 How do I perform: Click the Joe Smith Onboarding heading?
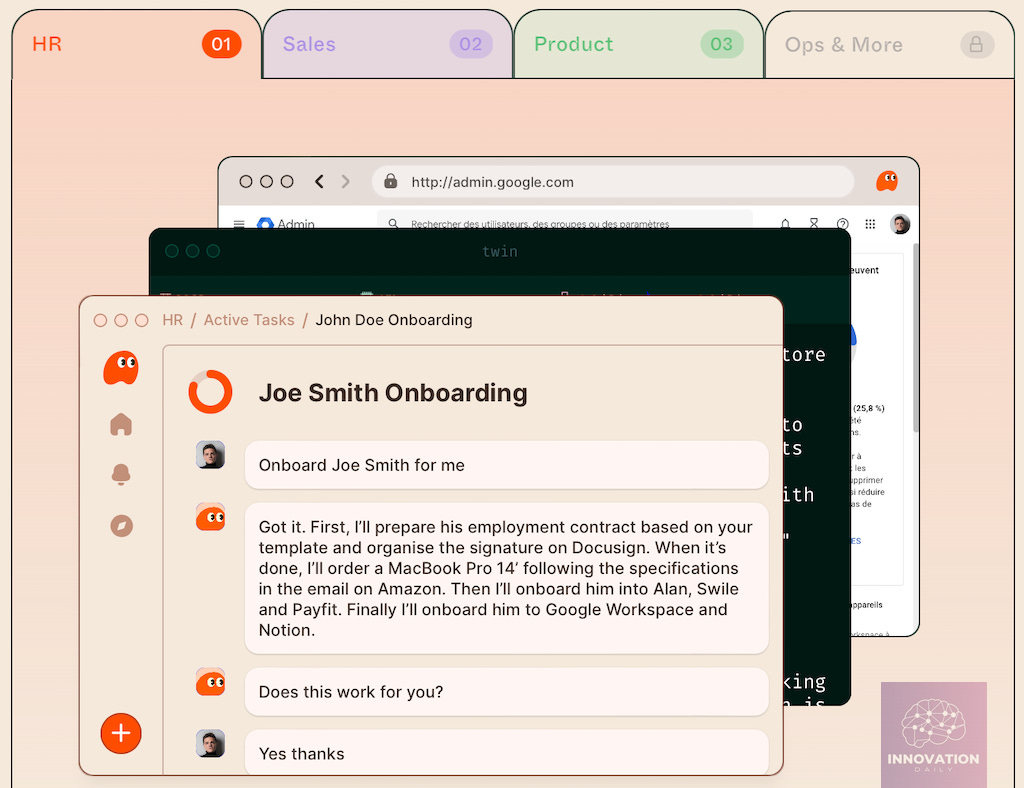click(x=393, y=393)
